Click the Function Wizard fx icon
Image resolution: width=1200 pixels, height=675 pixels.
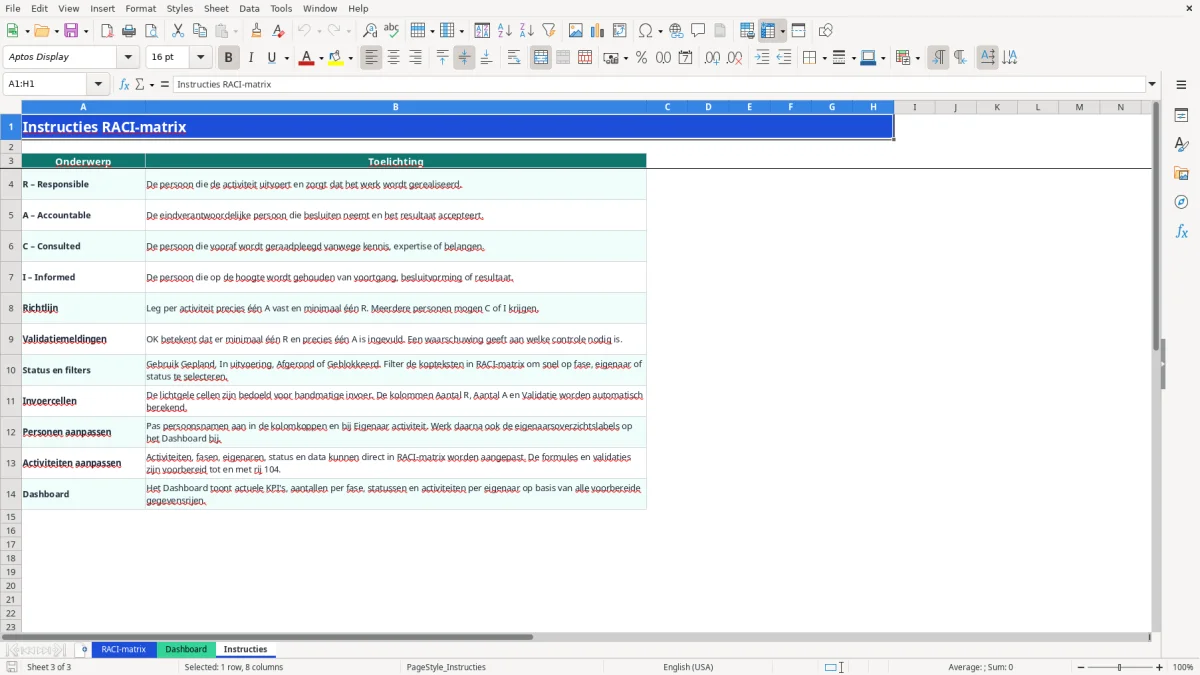click(x=124, y=85)
